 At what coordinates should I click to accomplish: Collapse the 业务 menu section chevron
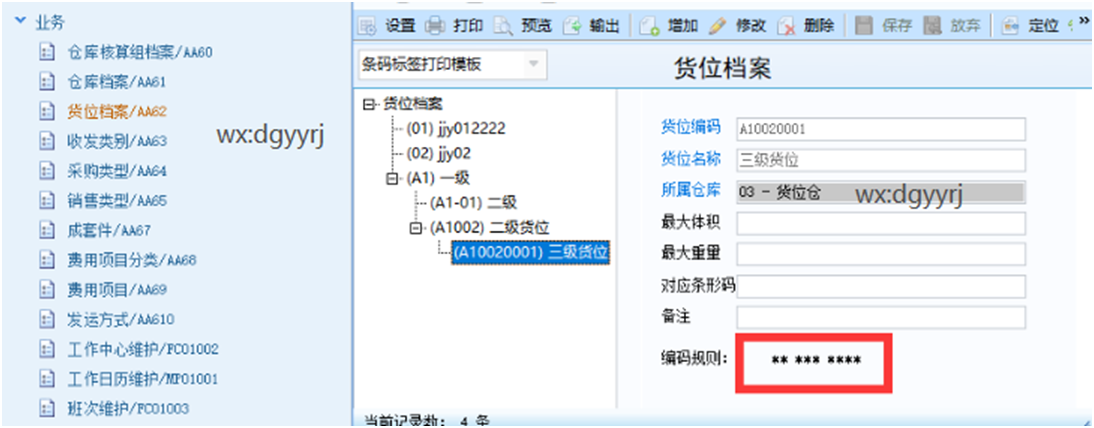[x=20, y=22]
